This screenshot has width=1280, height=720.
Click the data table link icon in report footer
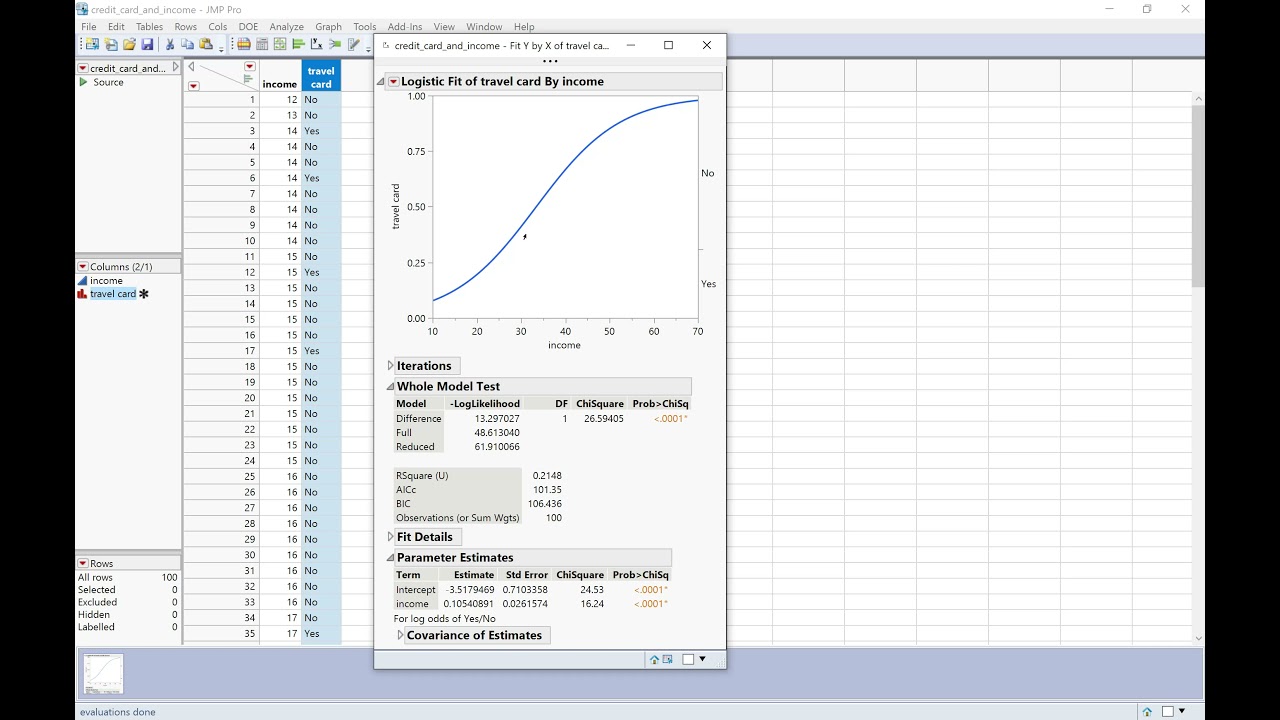click(667, 659)
